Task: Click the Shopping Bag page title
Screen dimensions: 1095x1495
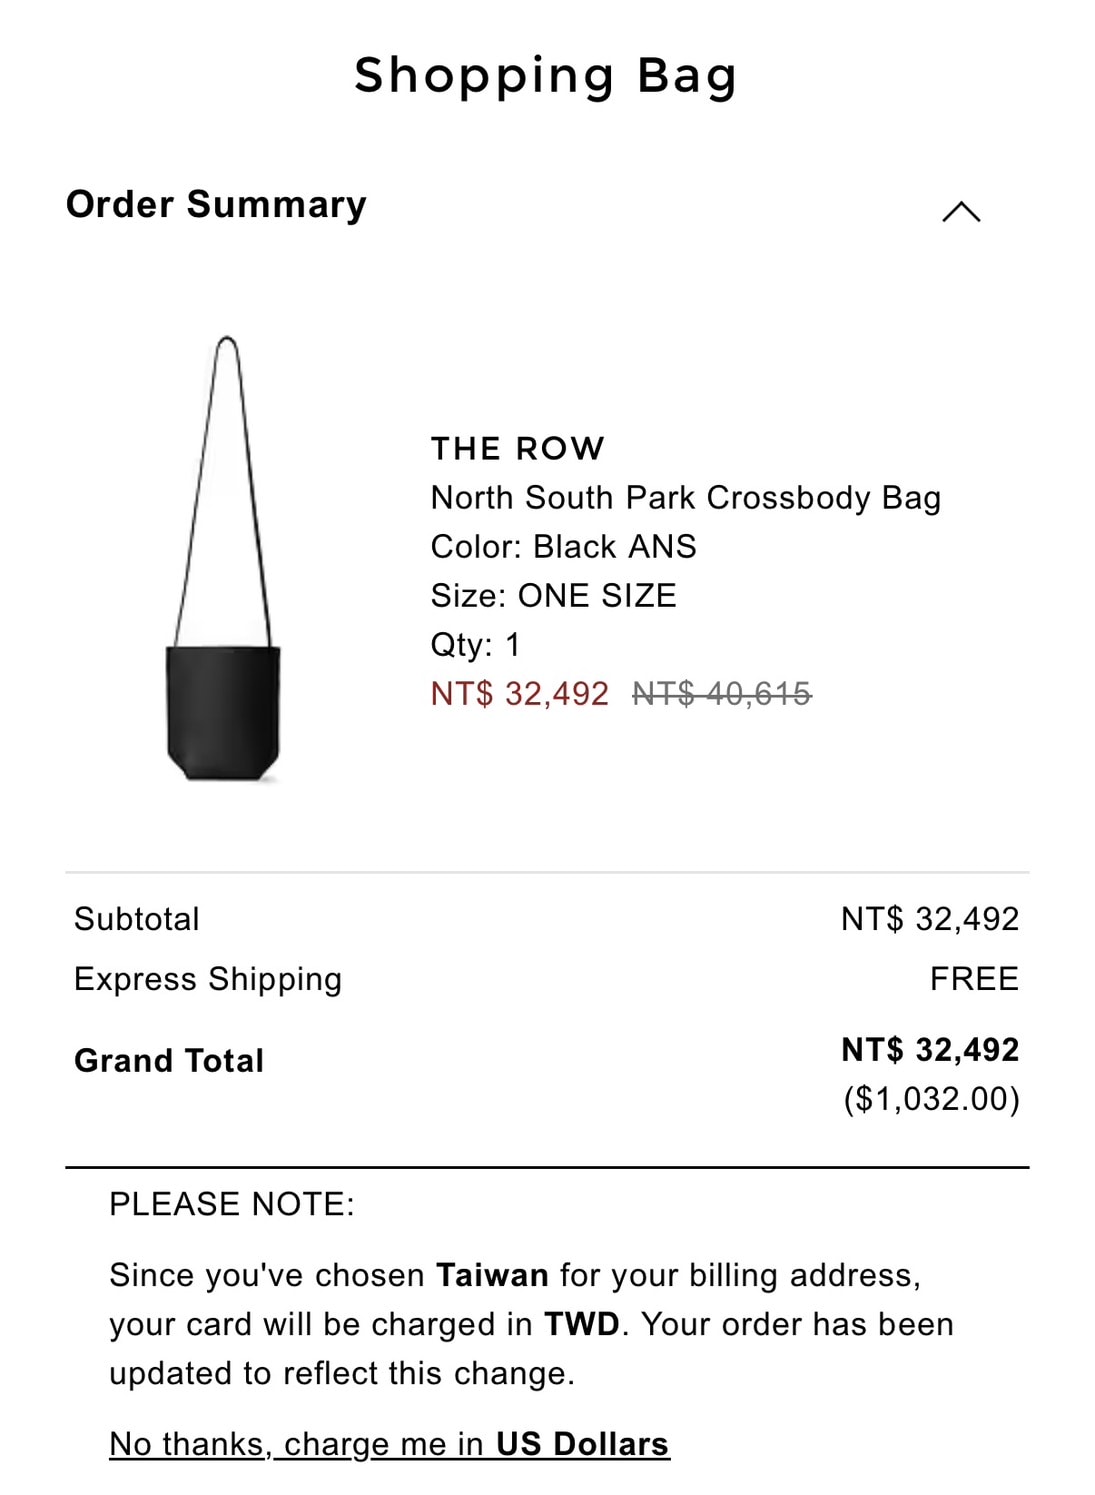Action: coord(546,76)
